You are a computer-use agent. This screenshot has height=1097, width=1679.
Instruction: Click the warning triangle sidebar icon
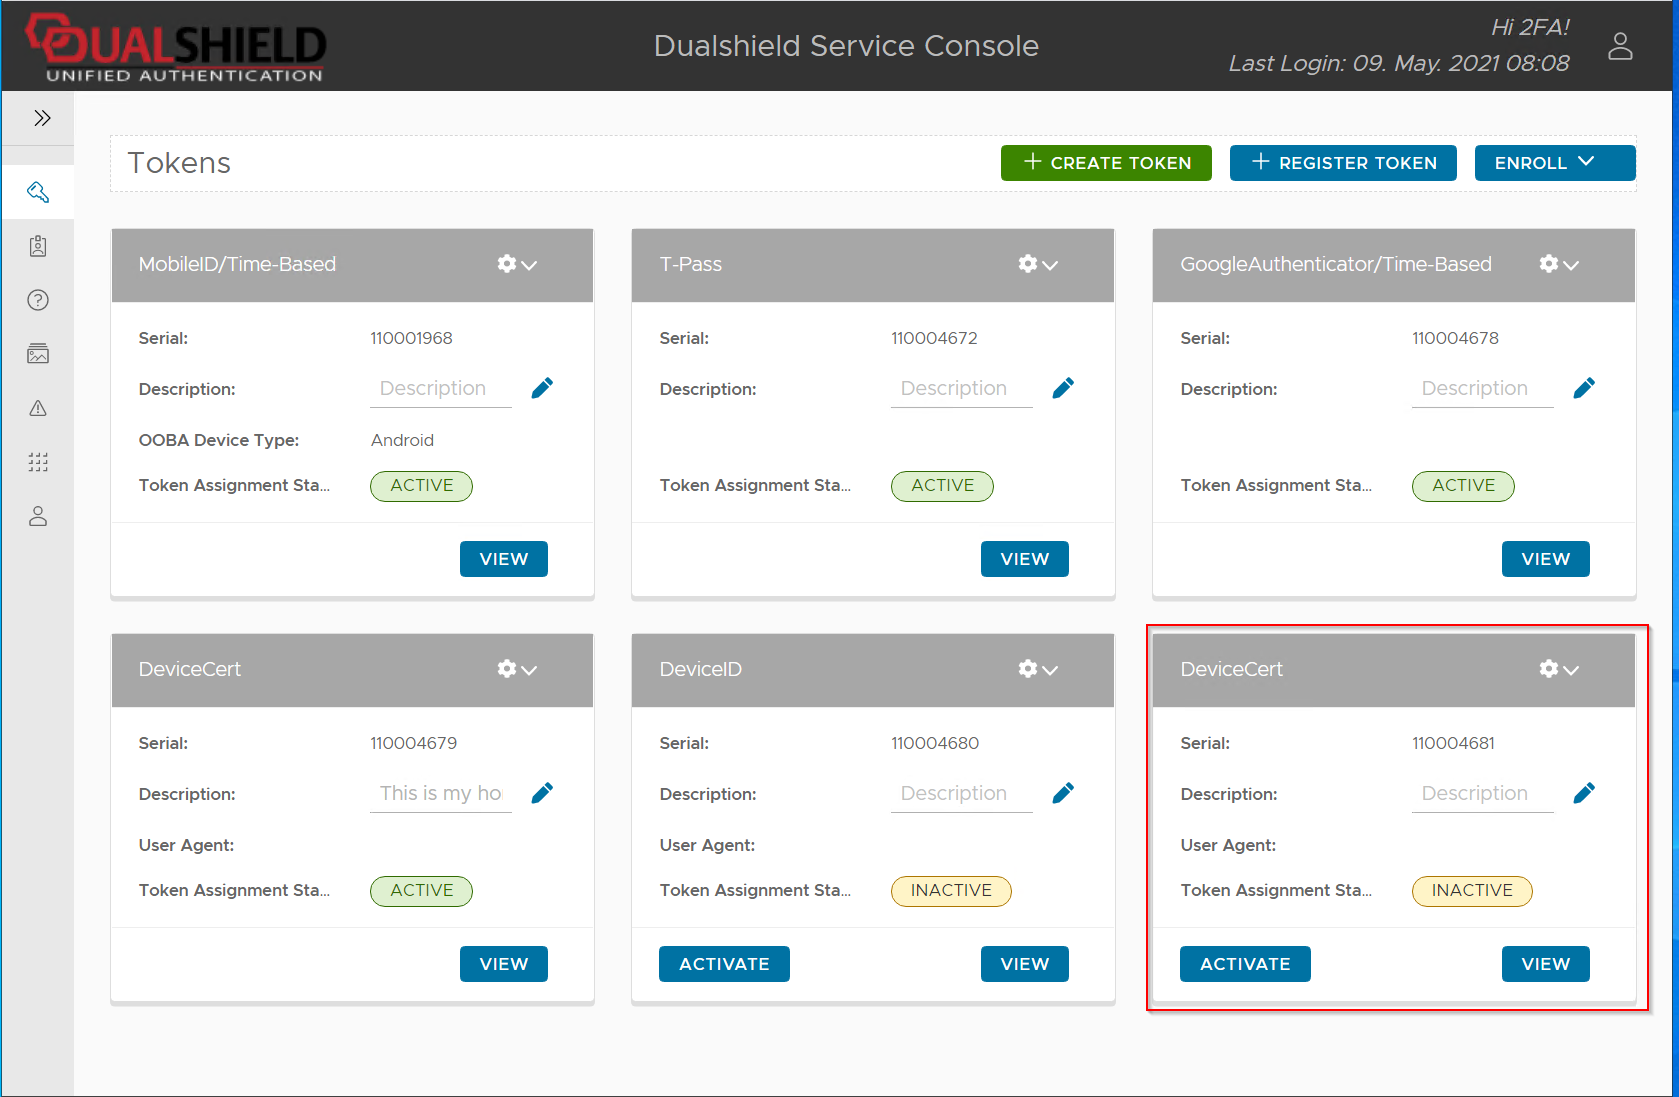click(x=38, y=408)
